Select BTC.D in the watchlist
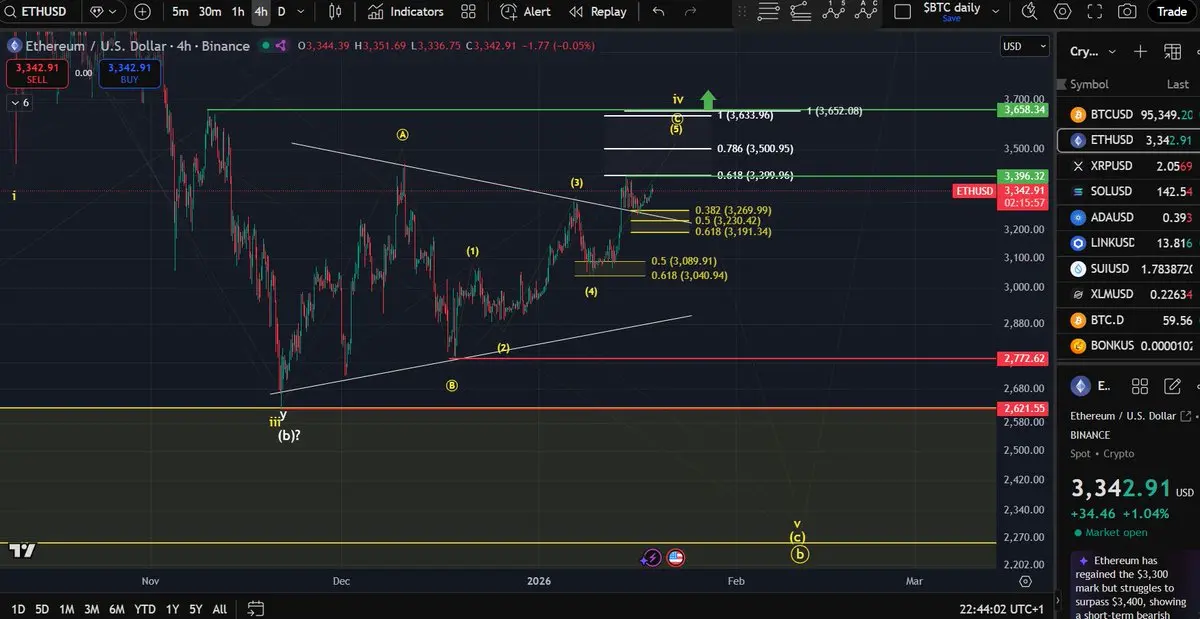Image resolution: width=1200 pixels, height=619 pixels. coord(1129,320)
